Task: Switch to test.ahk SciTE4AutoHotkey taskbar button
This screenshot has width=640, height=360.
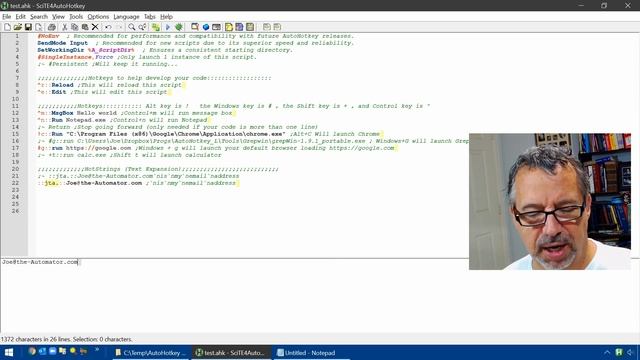Action: coord(231,353)
